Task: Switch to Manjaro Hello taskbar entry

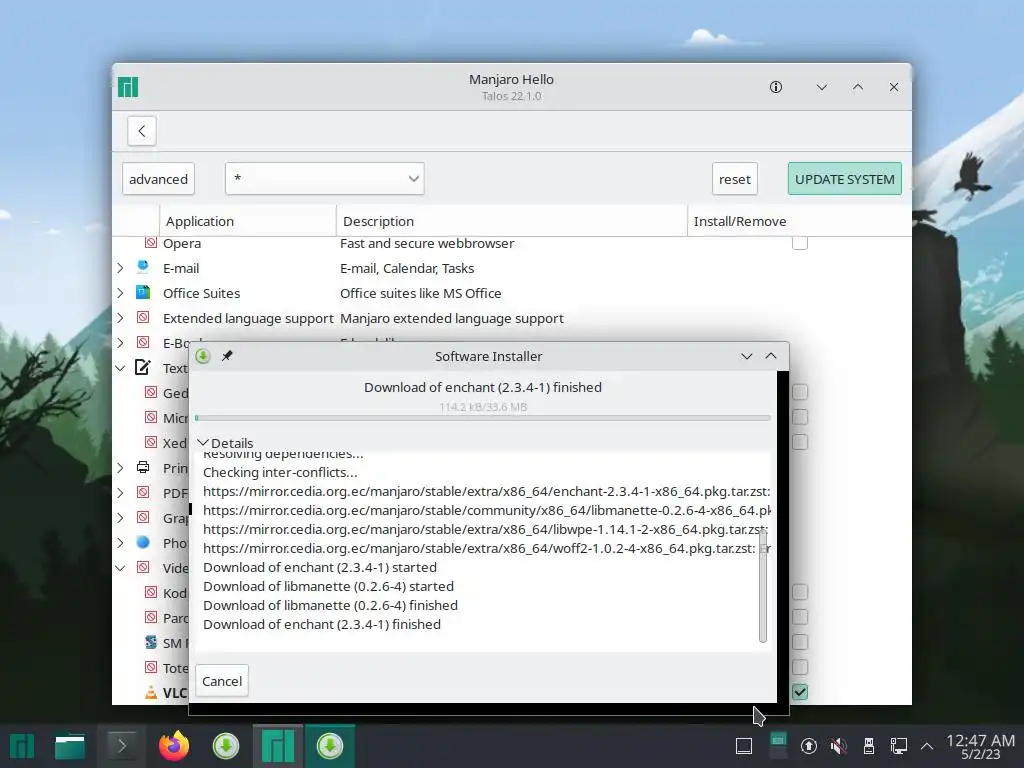Action: pyautogui.click(x=278, y=746)
